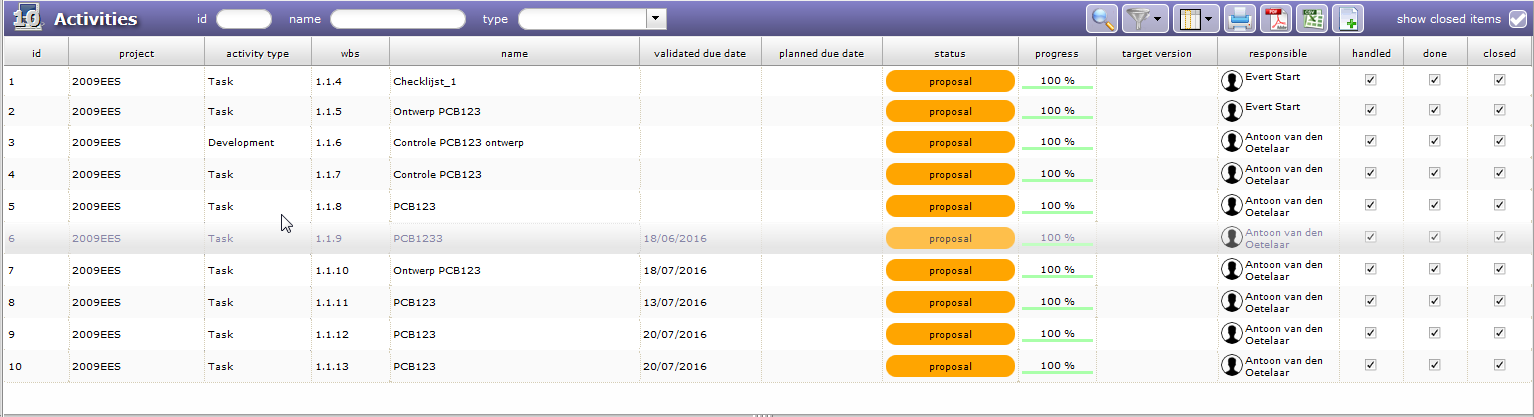Screen dimensions: 1534x417
Task: Print the activities list
Action: click(x=1240, y=18)
